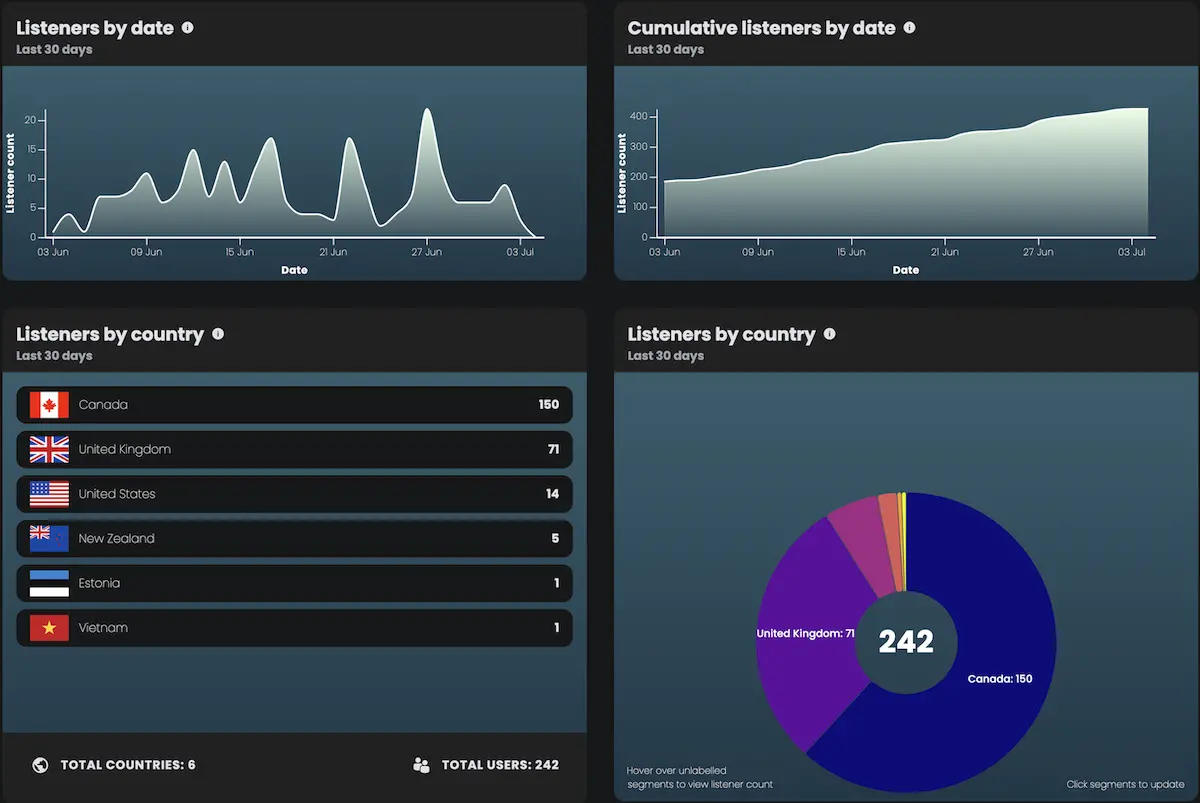
Task: Click the Cumulative listeners by date heading
Action: tap(761, 28)
